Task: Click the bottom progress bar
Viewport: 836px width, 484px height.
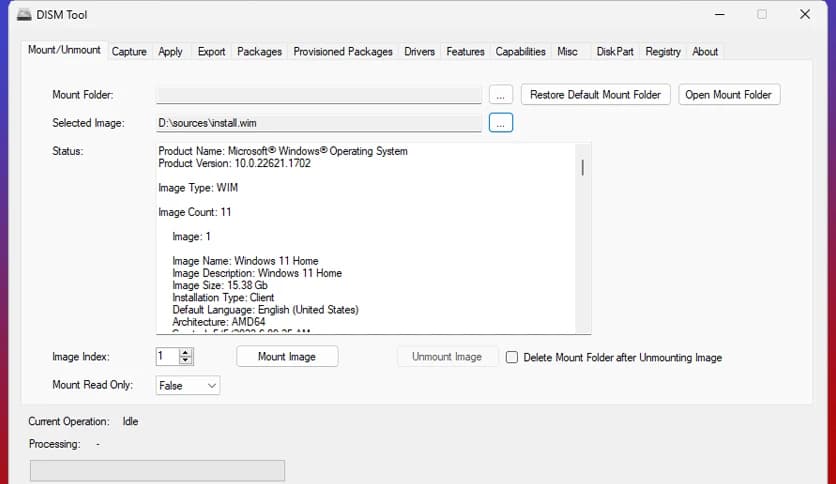Action: pyautogui.click(x=157, y=471)
